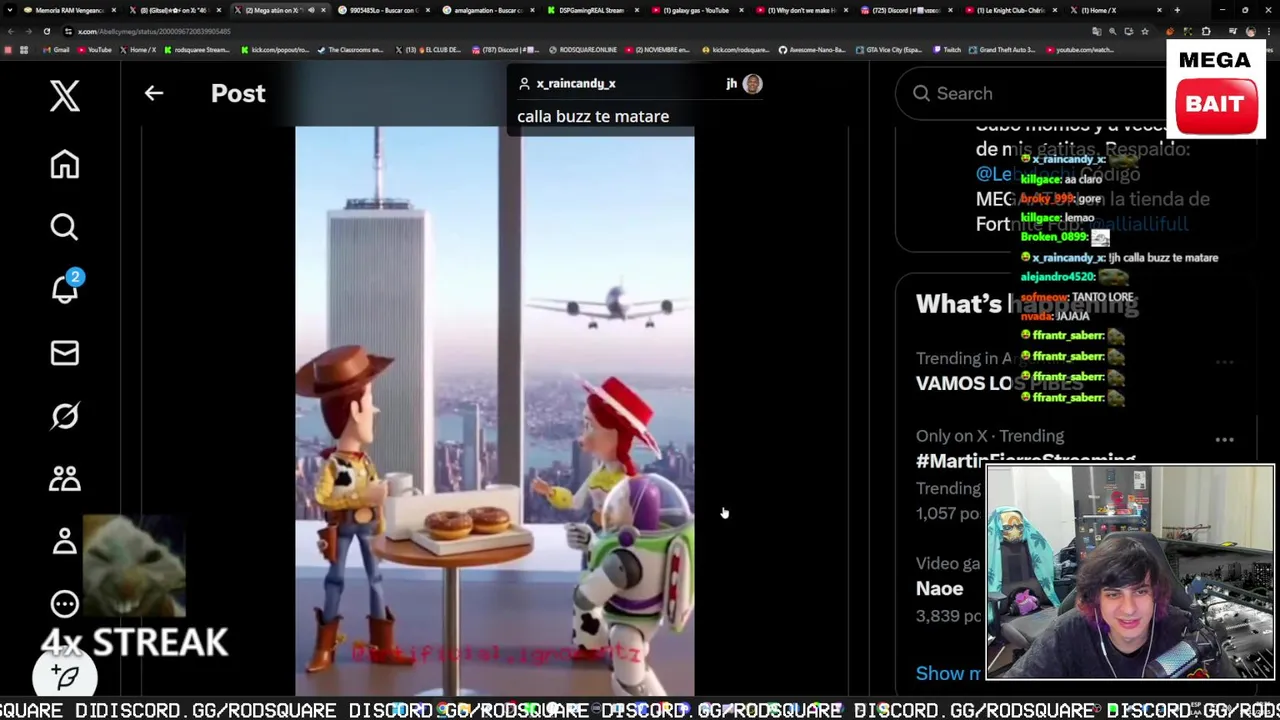
Task: Open The Classrooms bookmark
Action: [x=350, y=49]
